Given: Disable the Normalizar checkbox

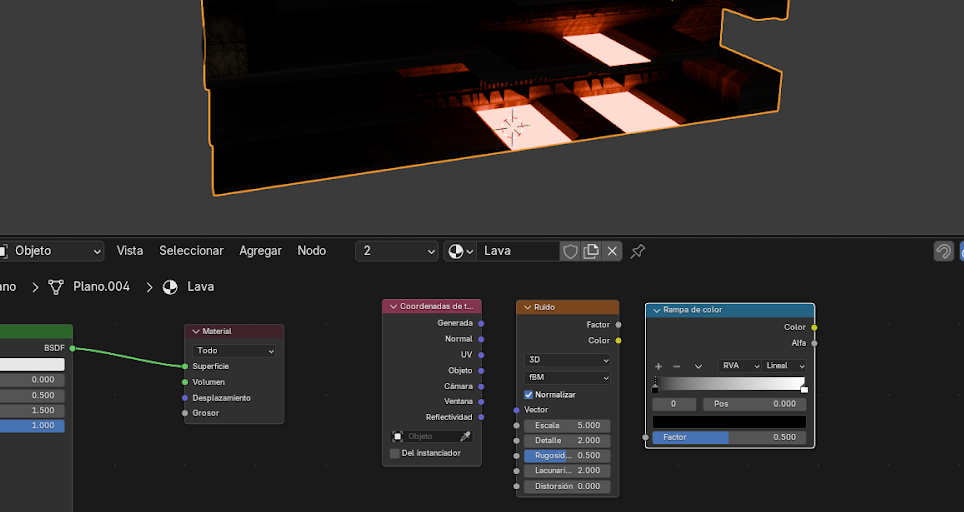Looking at the screenshot, I should point(529,394).
